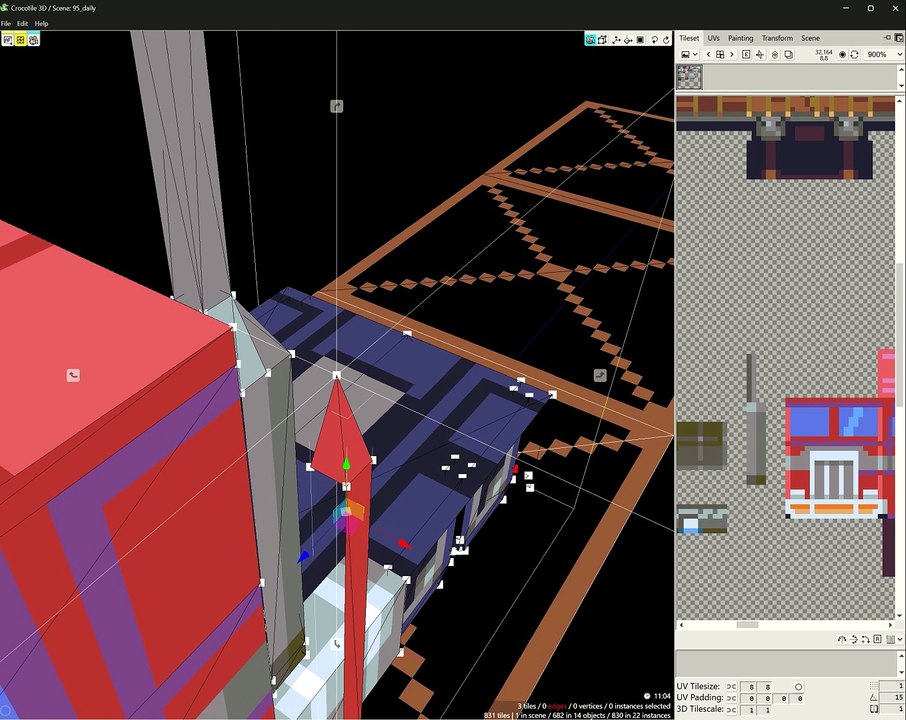
Task: Go to the next tileset with the right chevron
Action: [x=732, y=54]
